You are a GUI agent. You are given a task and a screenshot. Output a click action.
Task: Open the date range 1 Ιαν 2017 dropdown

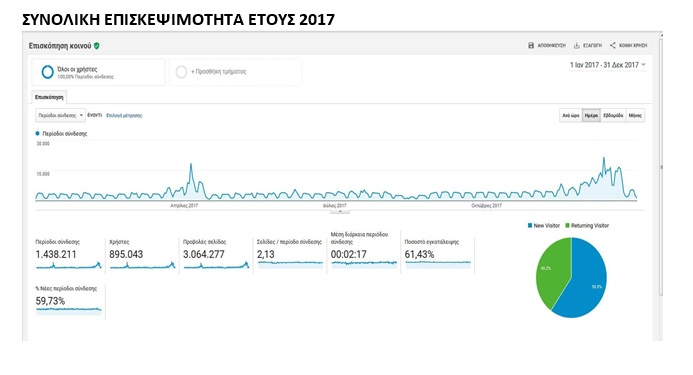click(608, 65)
